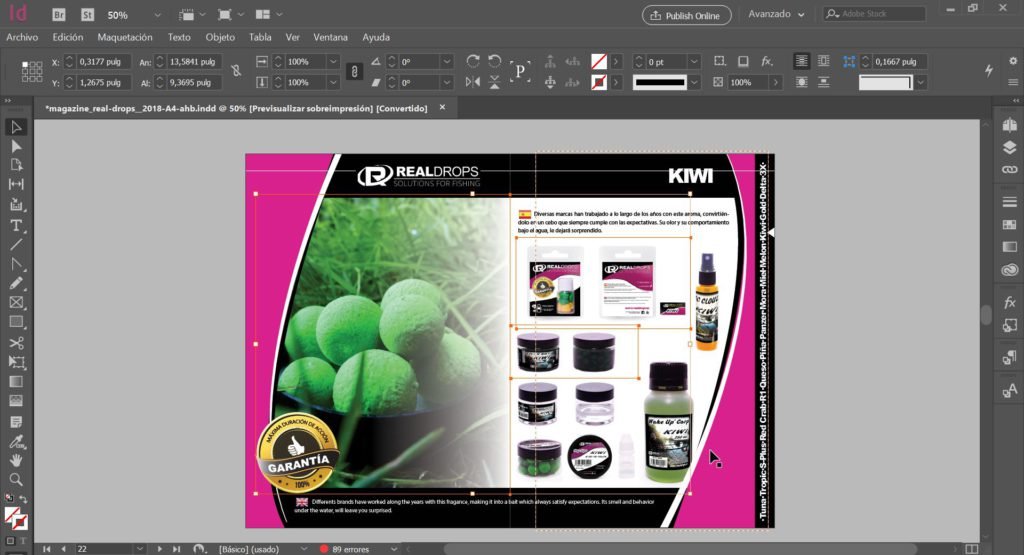Go to next page arrow
The width and height of the screenshot is (1024, 555).
[159, 549]
